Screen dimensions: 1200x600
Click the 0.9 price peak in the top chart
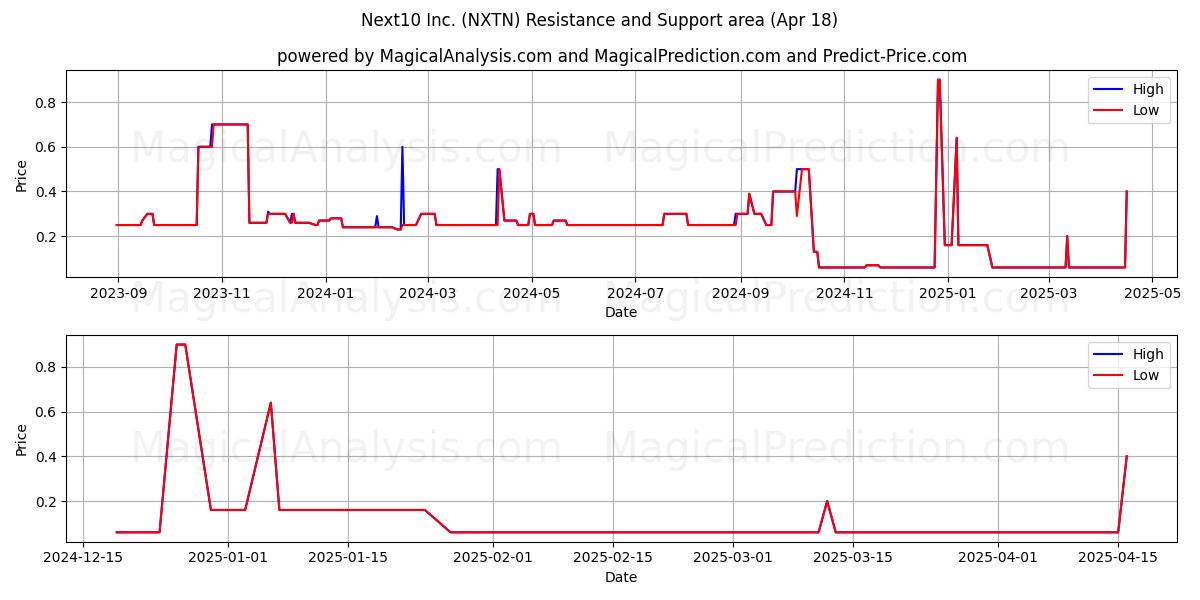pos(938,80)
